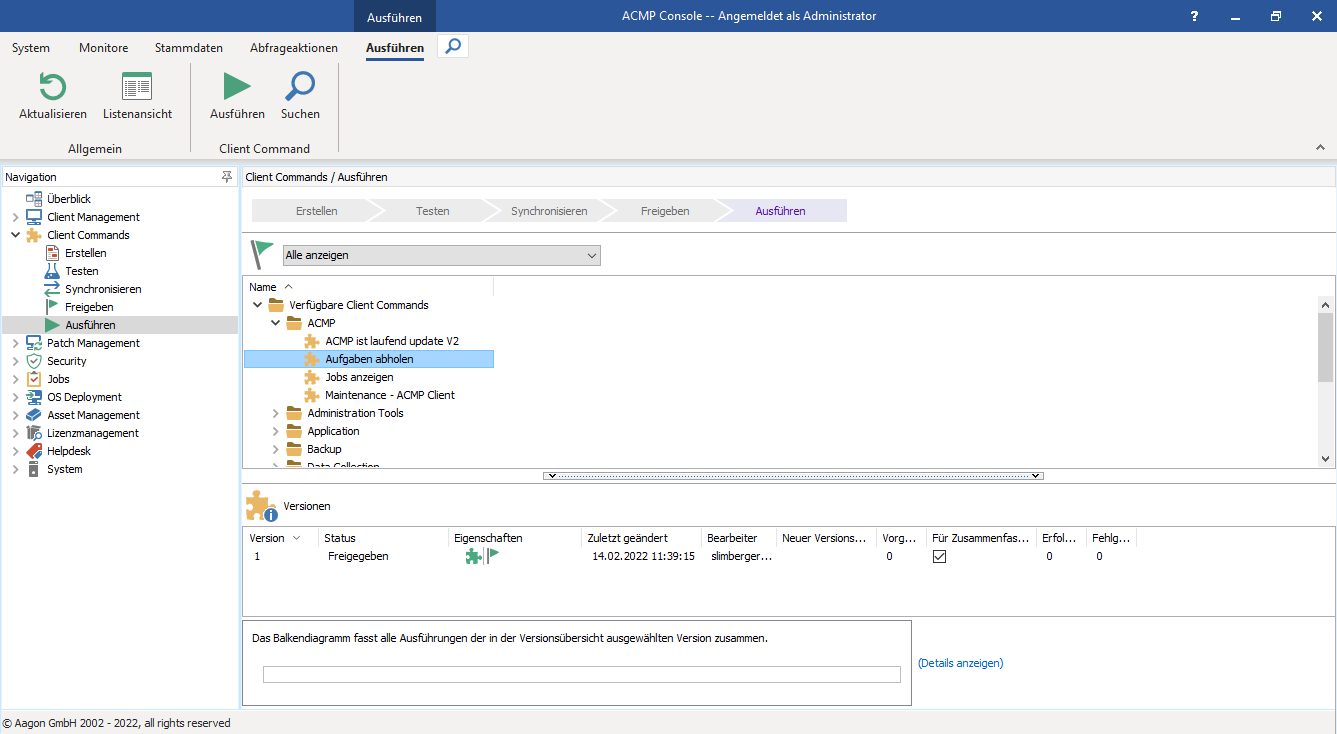Expand the Patch Management node

point(15,343)
